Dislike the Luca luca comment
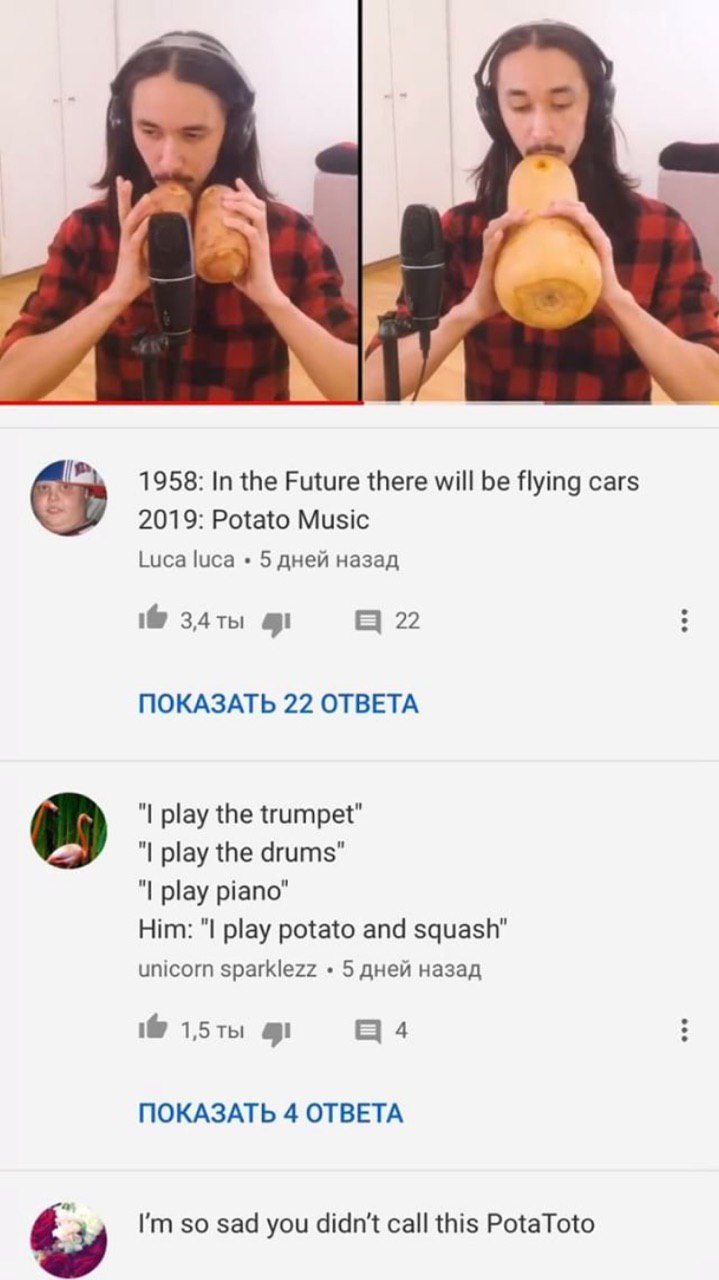Viewport: 719px width, 1280px height. pyautogui.click(x=276, y=622)
